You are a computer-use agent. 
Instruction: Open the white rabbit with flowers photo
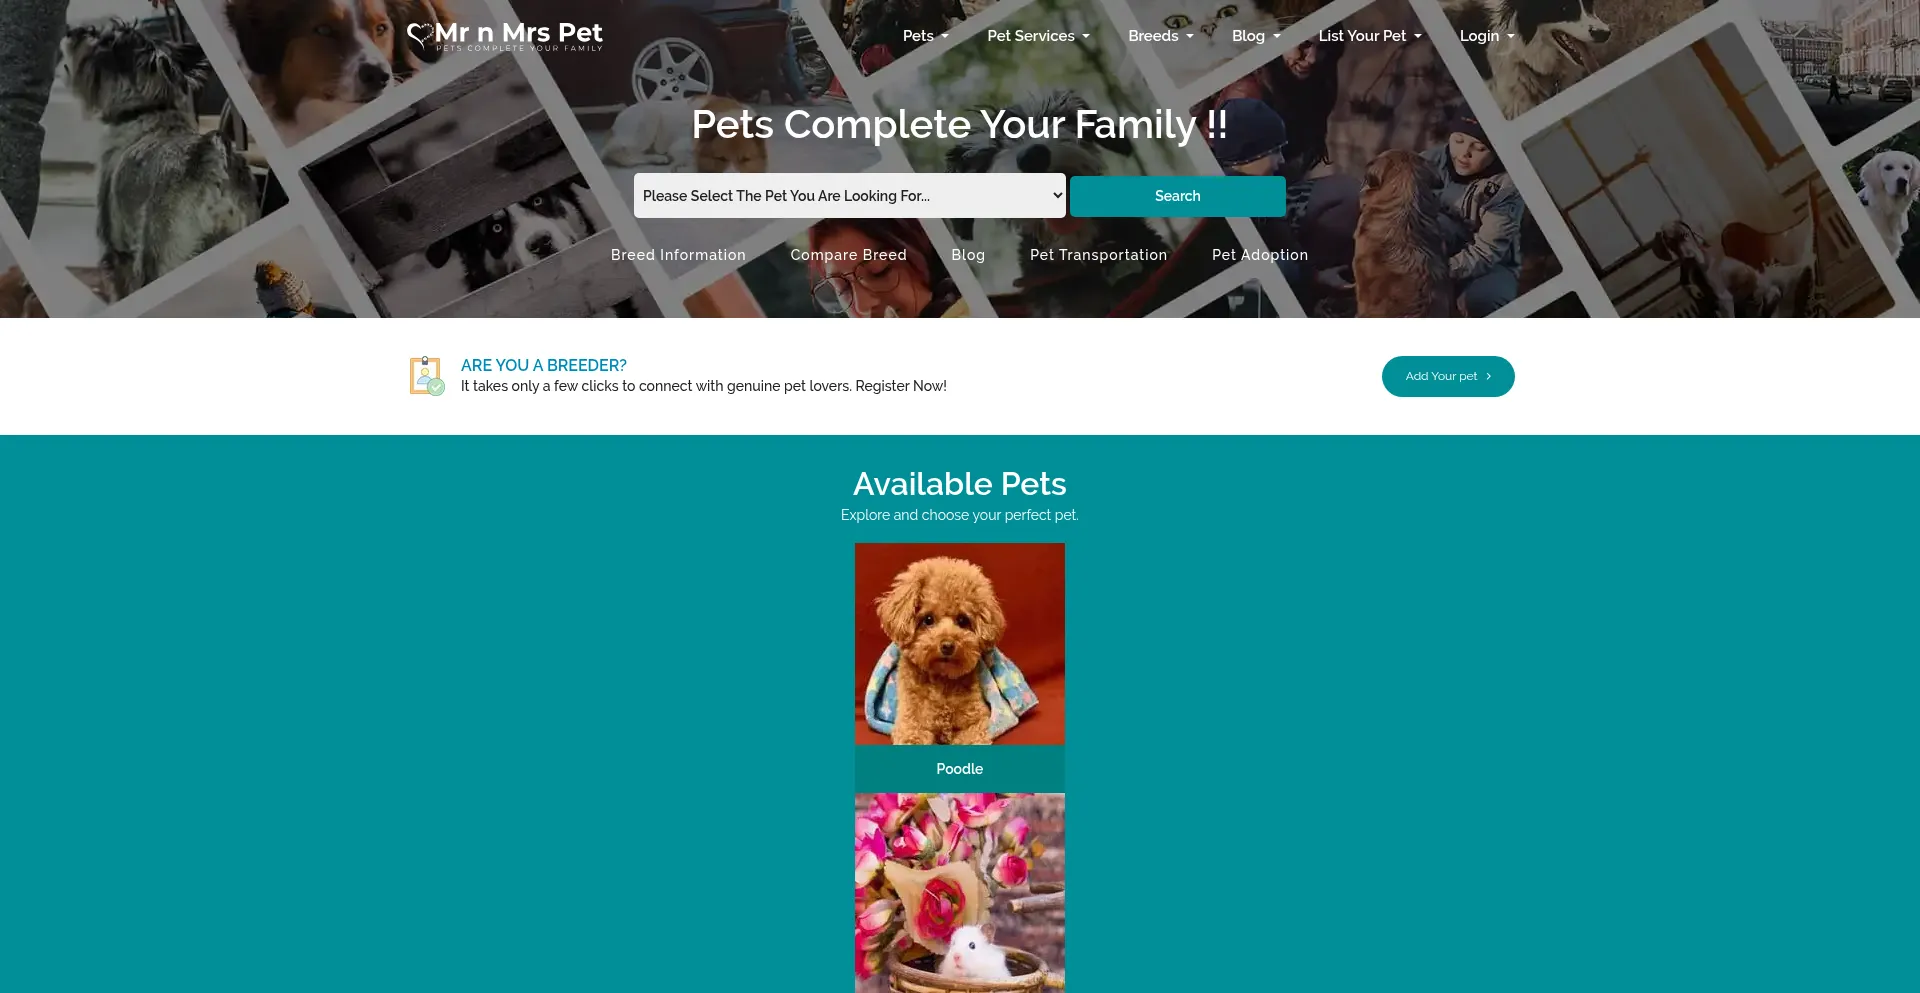[959, 892]
